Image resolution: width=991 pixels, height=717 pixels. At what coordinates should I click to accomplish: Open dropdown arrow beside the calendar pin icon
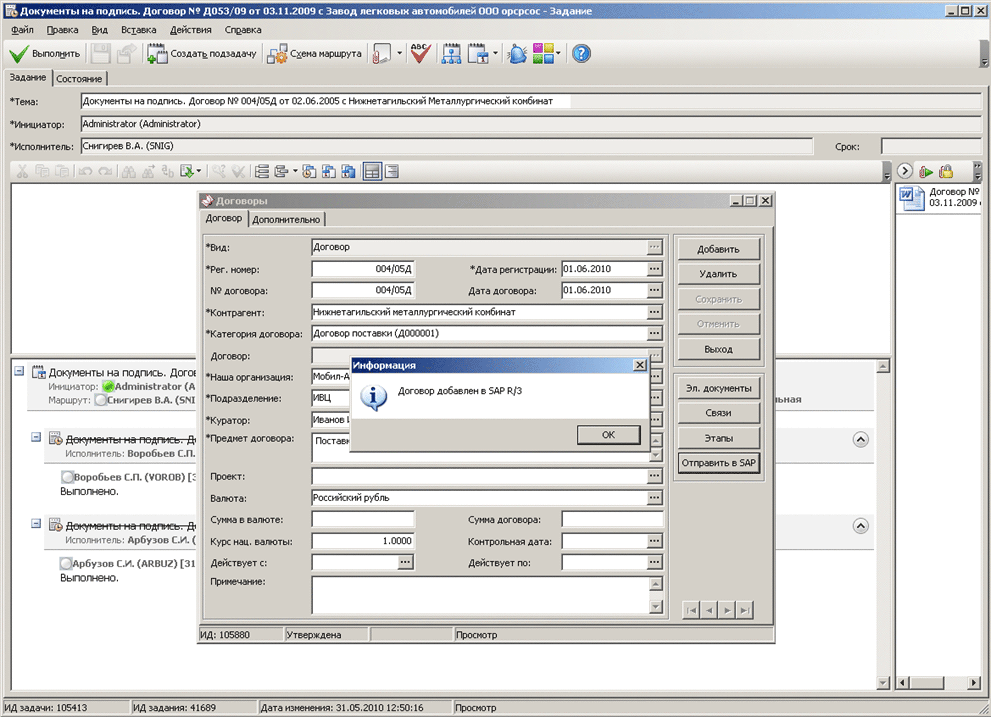[x=495, y=54]
